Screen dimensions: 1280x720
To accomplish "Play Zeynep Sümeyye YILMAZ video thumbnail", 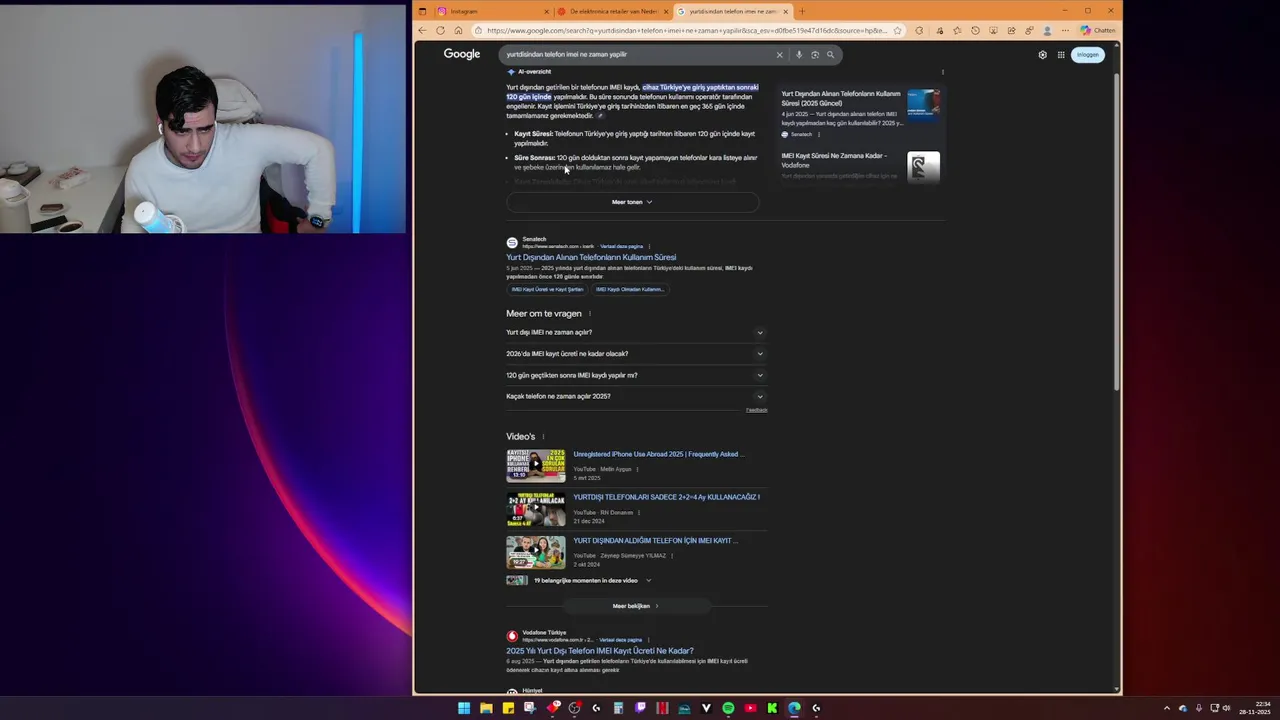I will coord(535,552).
